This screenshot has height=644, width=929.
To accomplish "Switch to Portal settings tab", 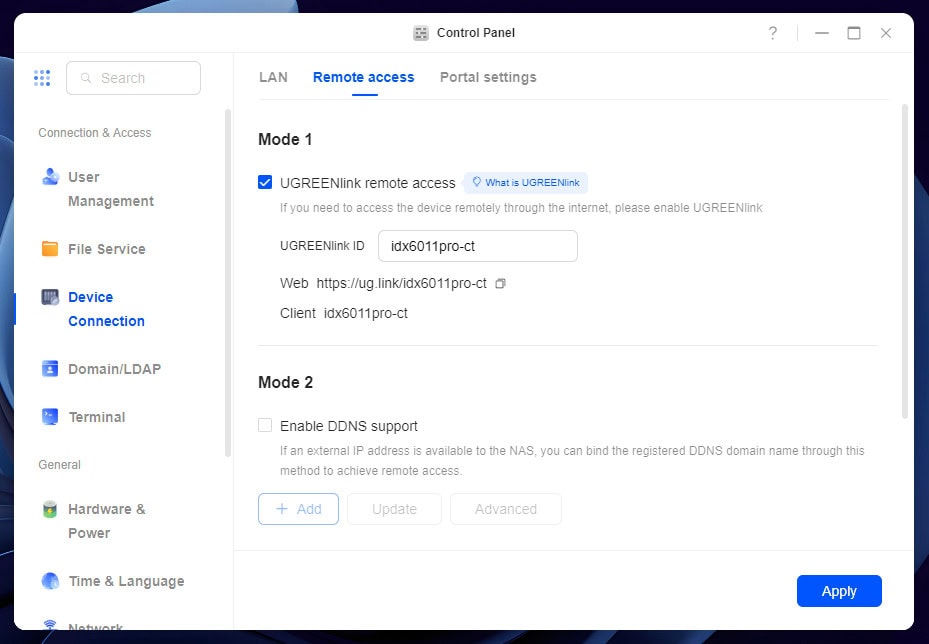I will 488,77.
